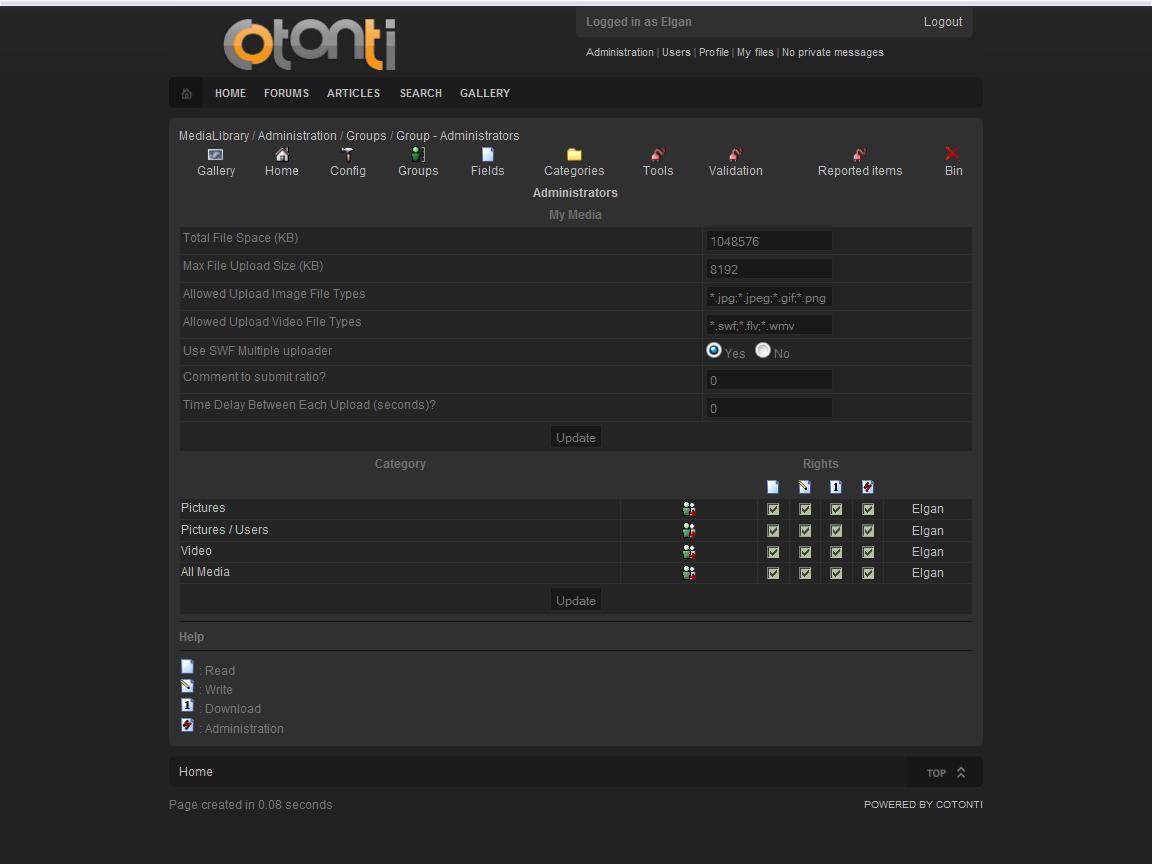Open the Bin red X icon
This screenshot has height=864, width=1152.
click(x=952, y=154)
